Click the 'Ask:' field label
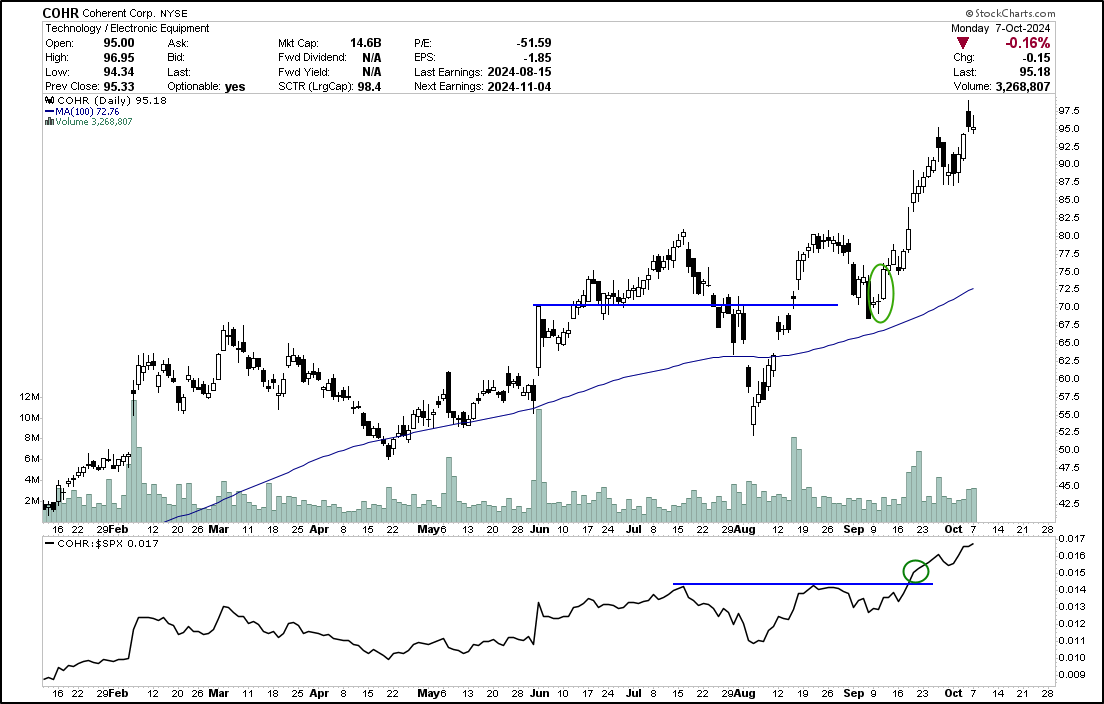The width and height of the screenshot is (1104, 704). point(178,43)
